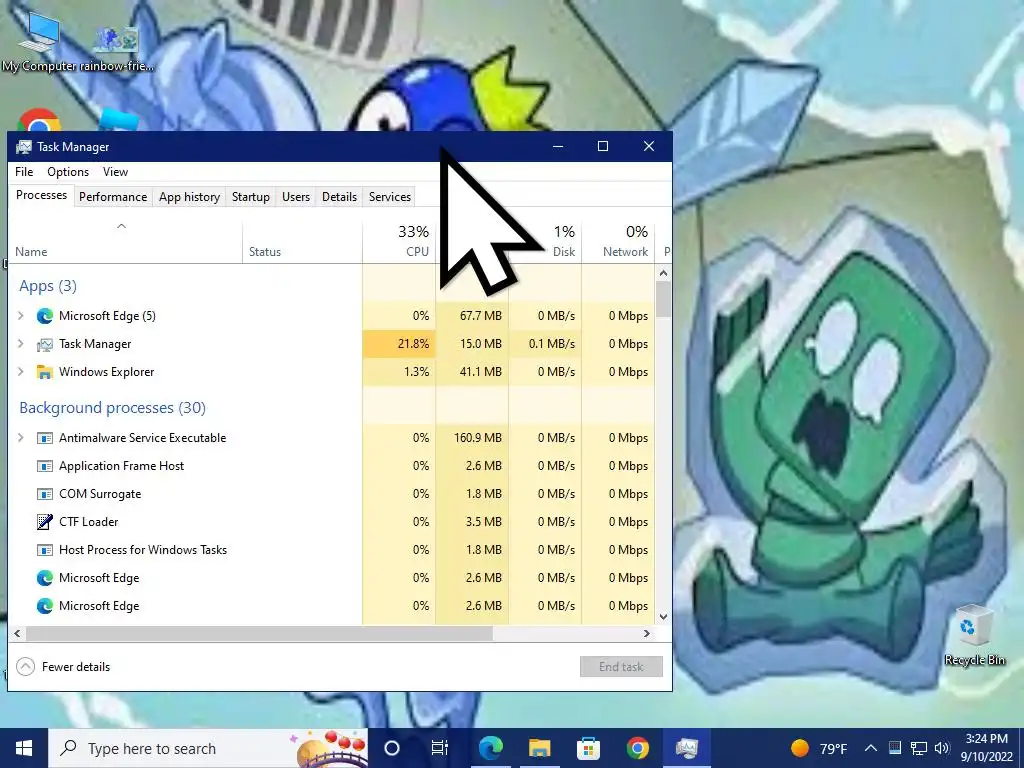Click the Task Manager title bar icon
This screenshot has width=1024, height=768.
coord(24,147)
